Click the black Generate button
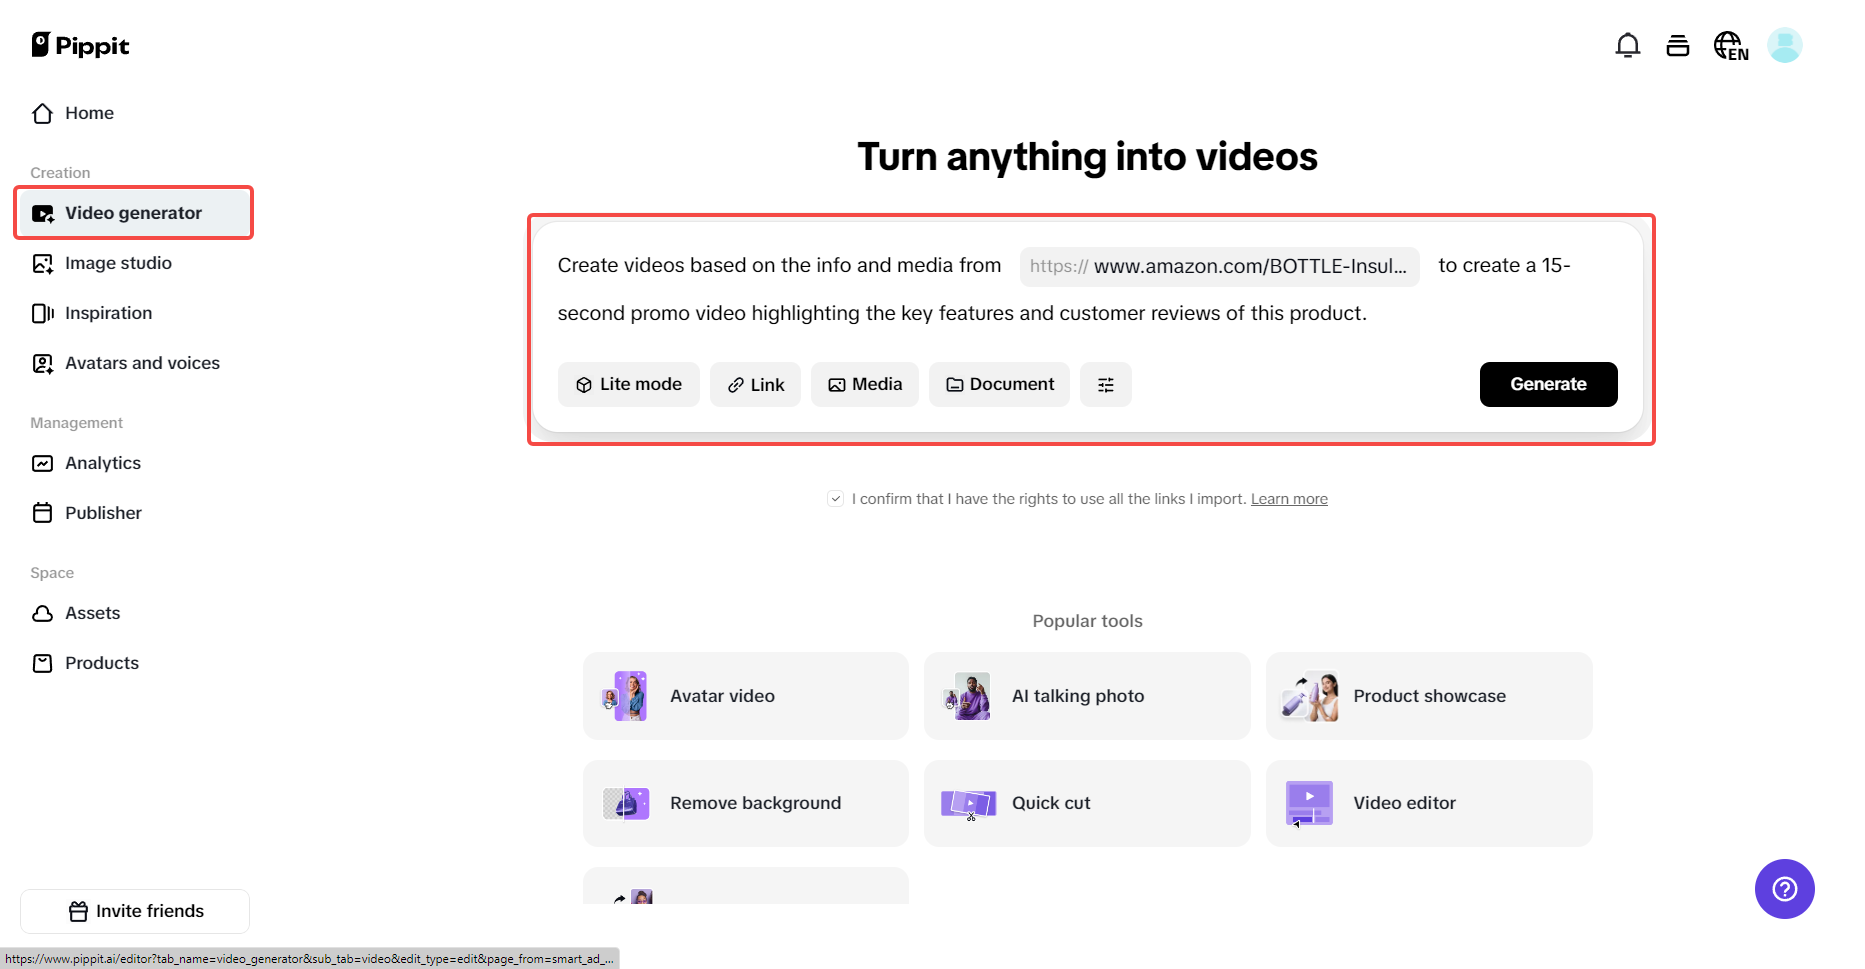This screenshot has height=969, width=1865. (x=1549, y=385)
